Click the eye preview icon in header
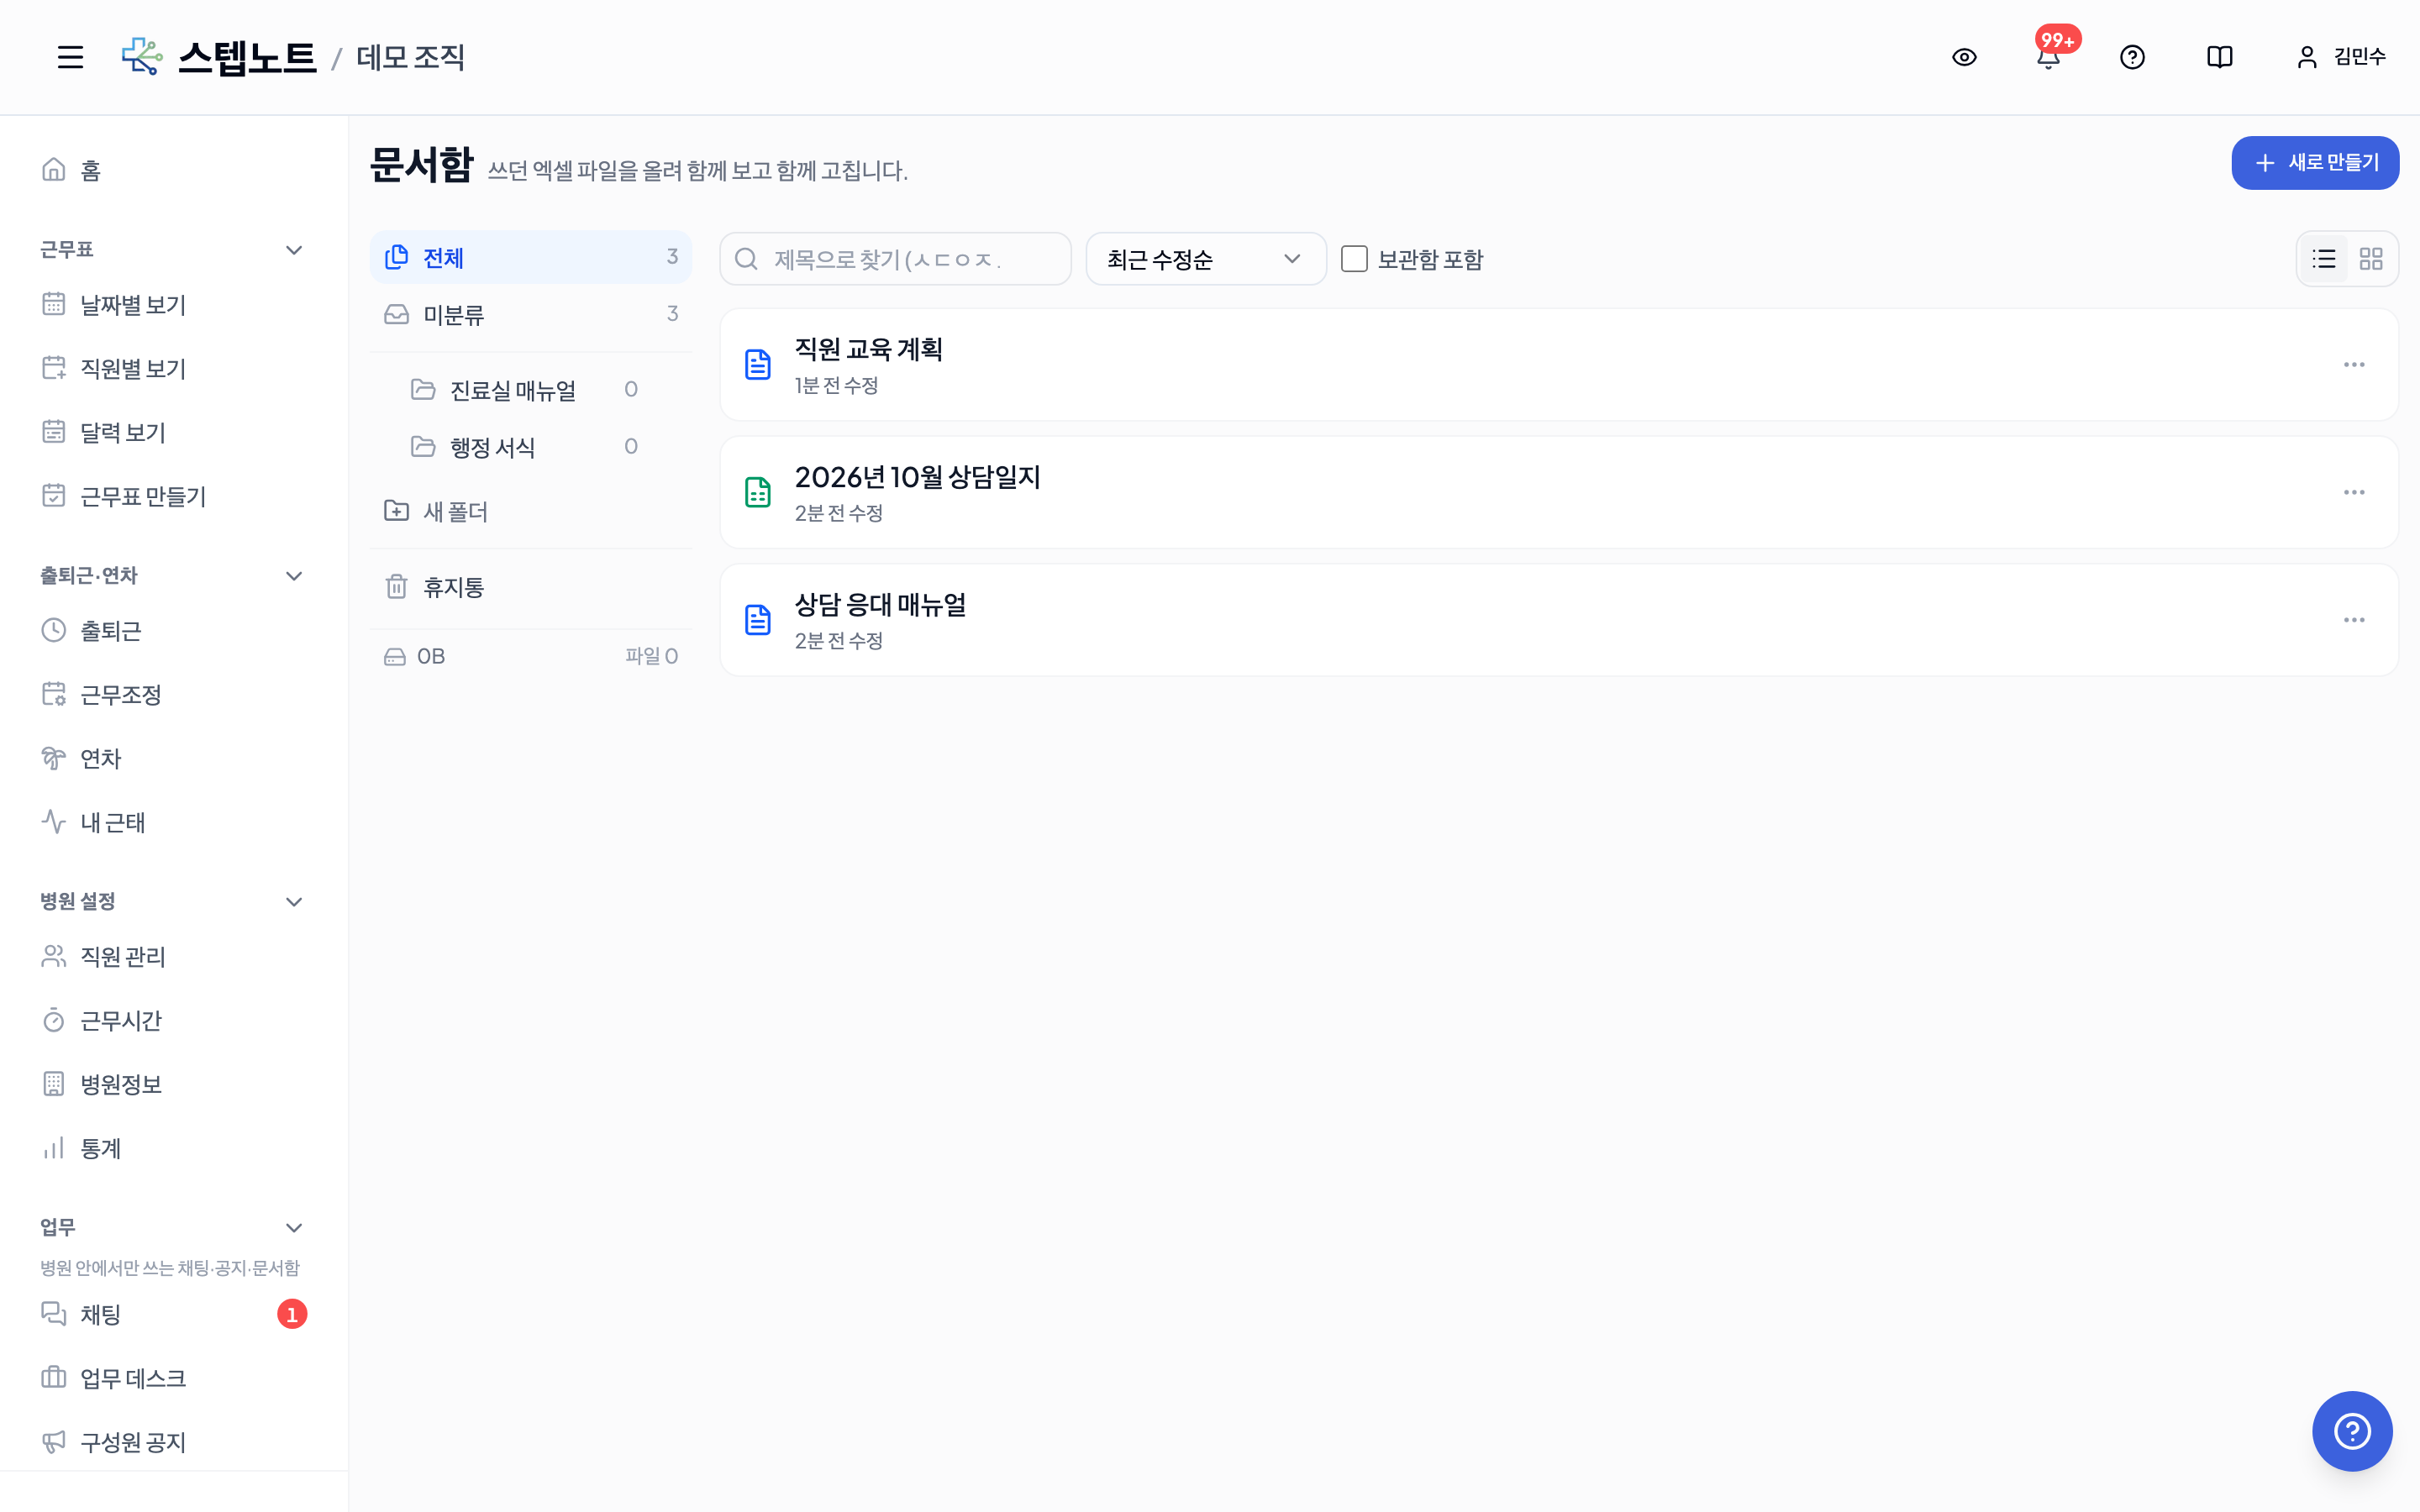The width and height of the screenshot is (2420, 1512). [1964, 57]
